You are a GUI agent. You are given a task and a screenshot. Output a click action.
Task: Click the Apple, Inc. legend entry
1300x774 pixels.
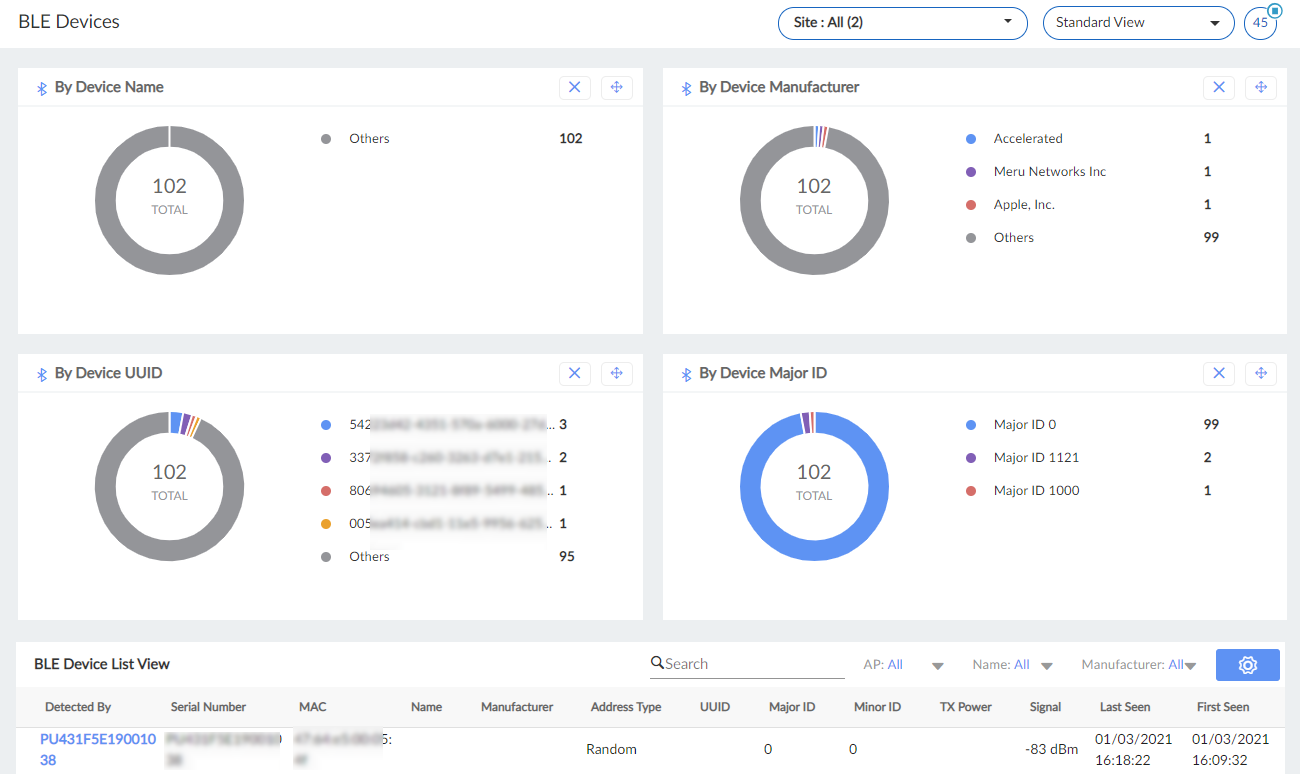click(x=1024, y=204)
